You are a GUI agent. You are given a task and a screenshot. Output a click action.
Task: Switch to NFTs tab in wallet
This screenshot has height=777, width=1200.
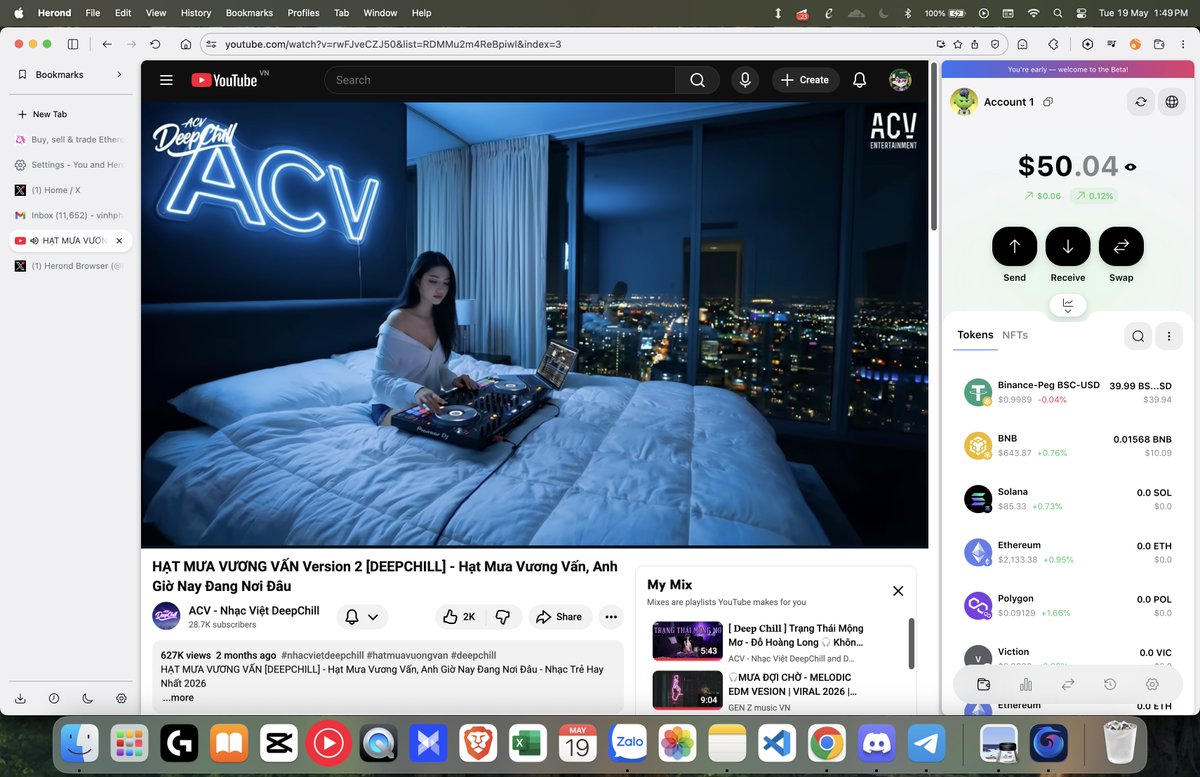[1015, 335]
